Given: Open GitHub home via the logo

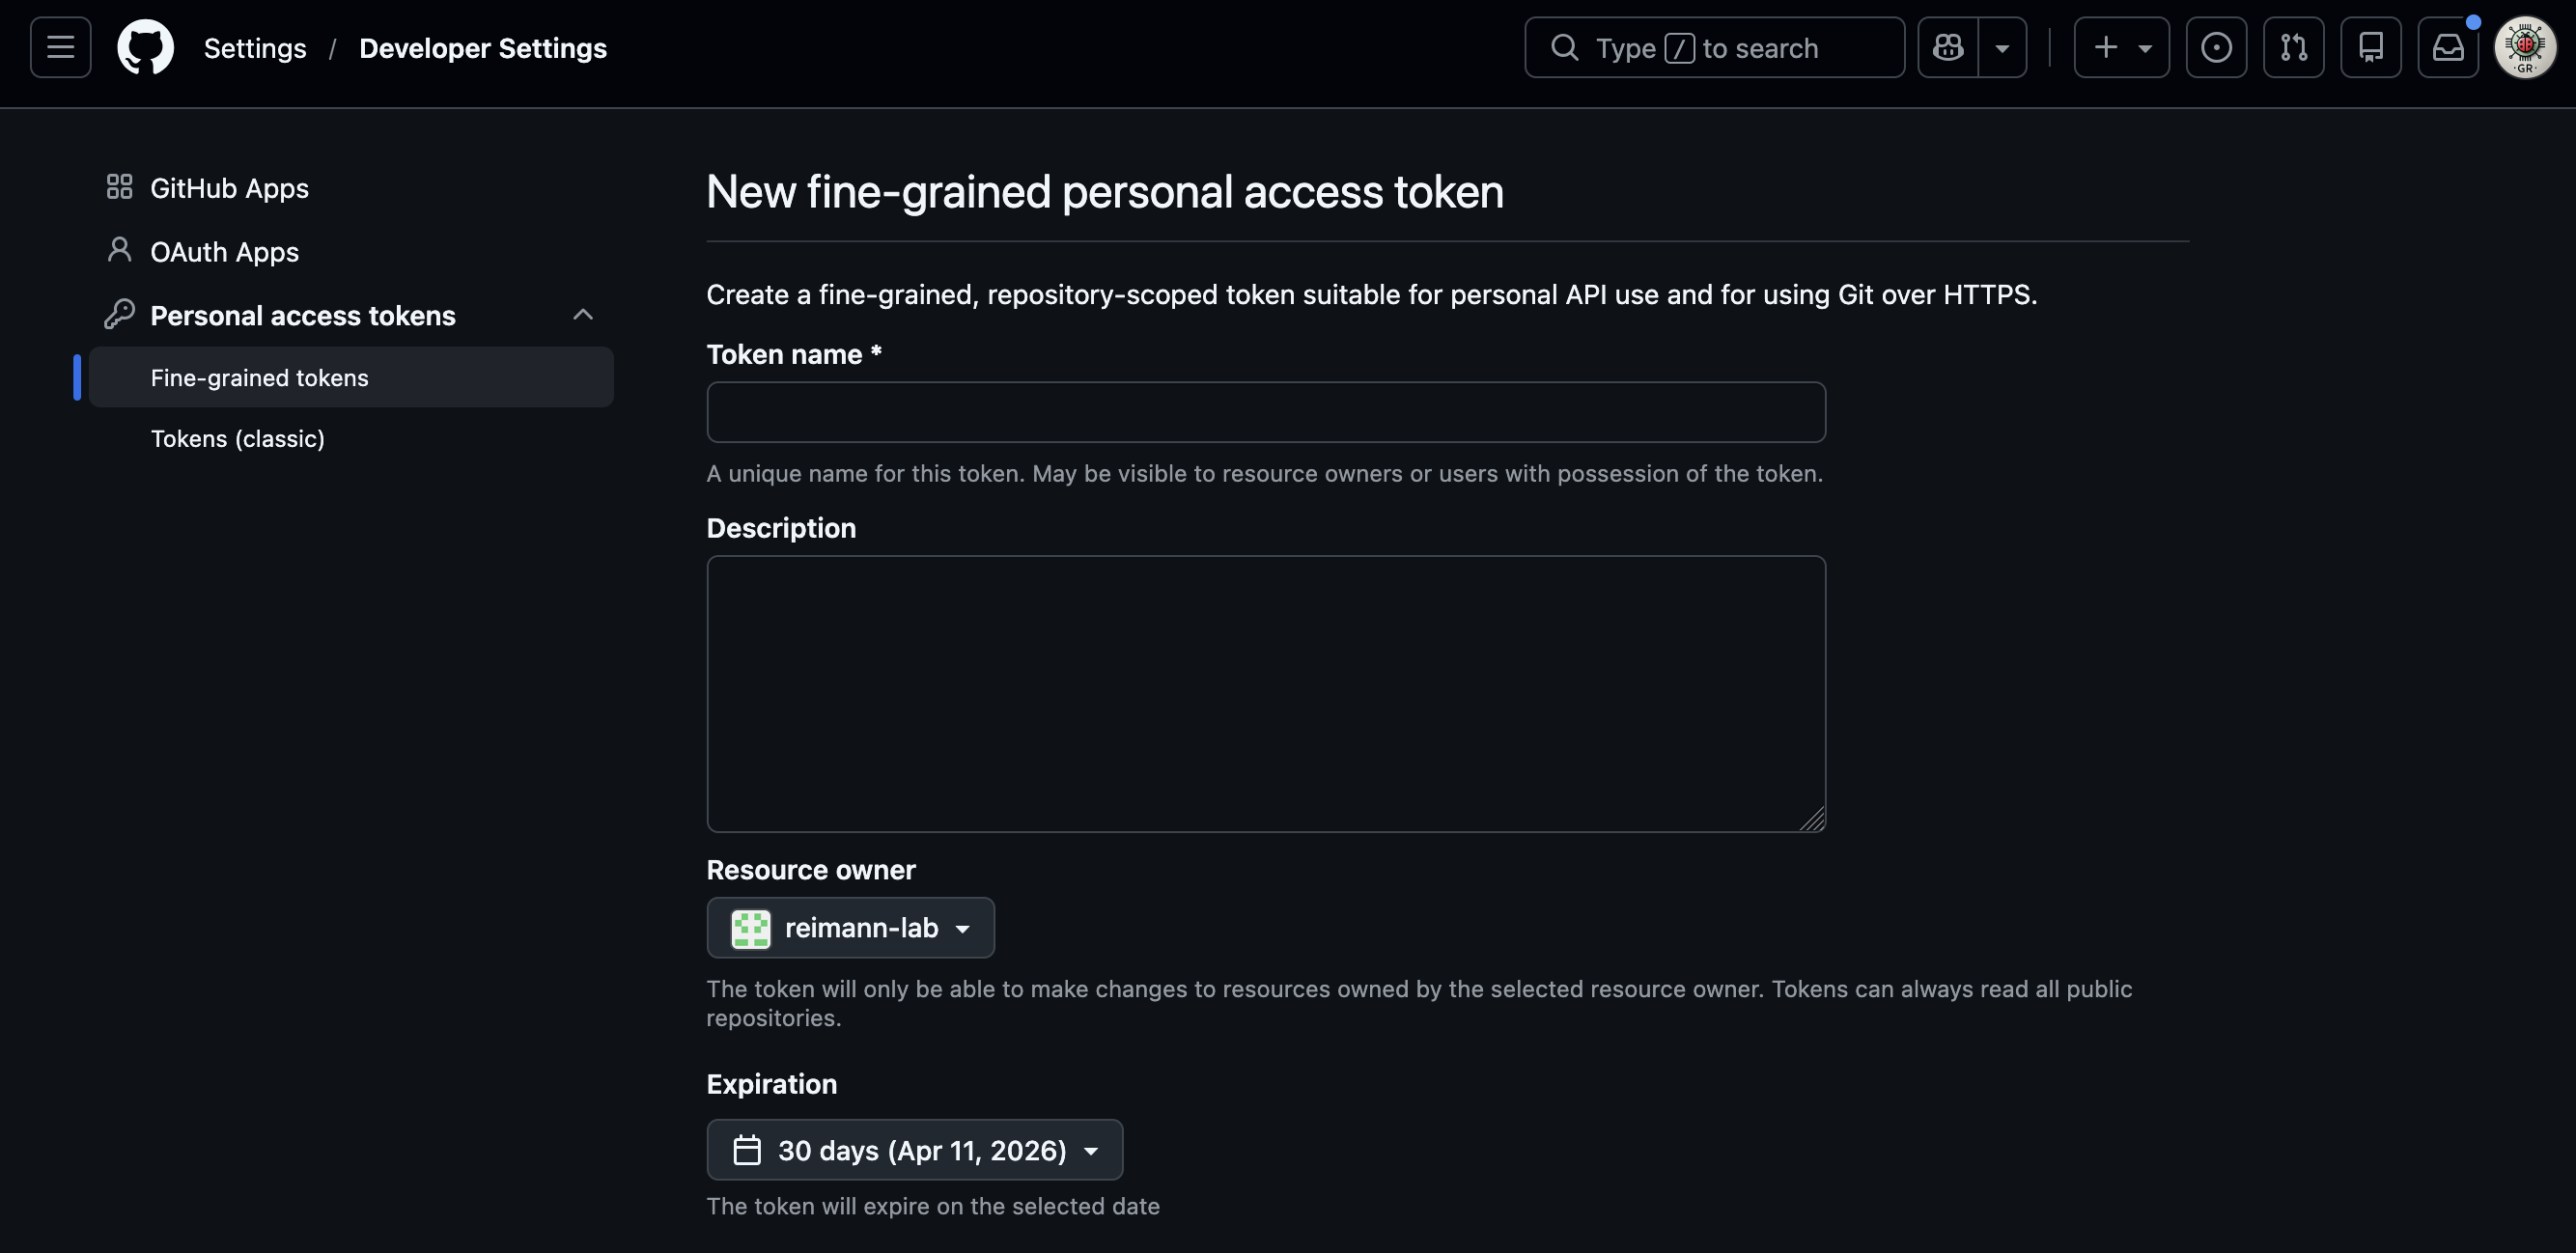Looking at the screenshot, I should pos(145,47).
